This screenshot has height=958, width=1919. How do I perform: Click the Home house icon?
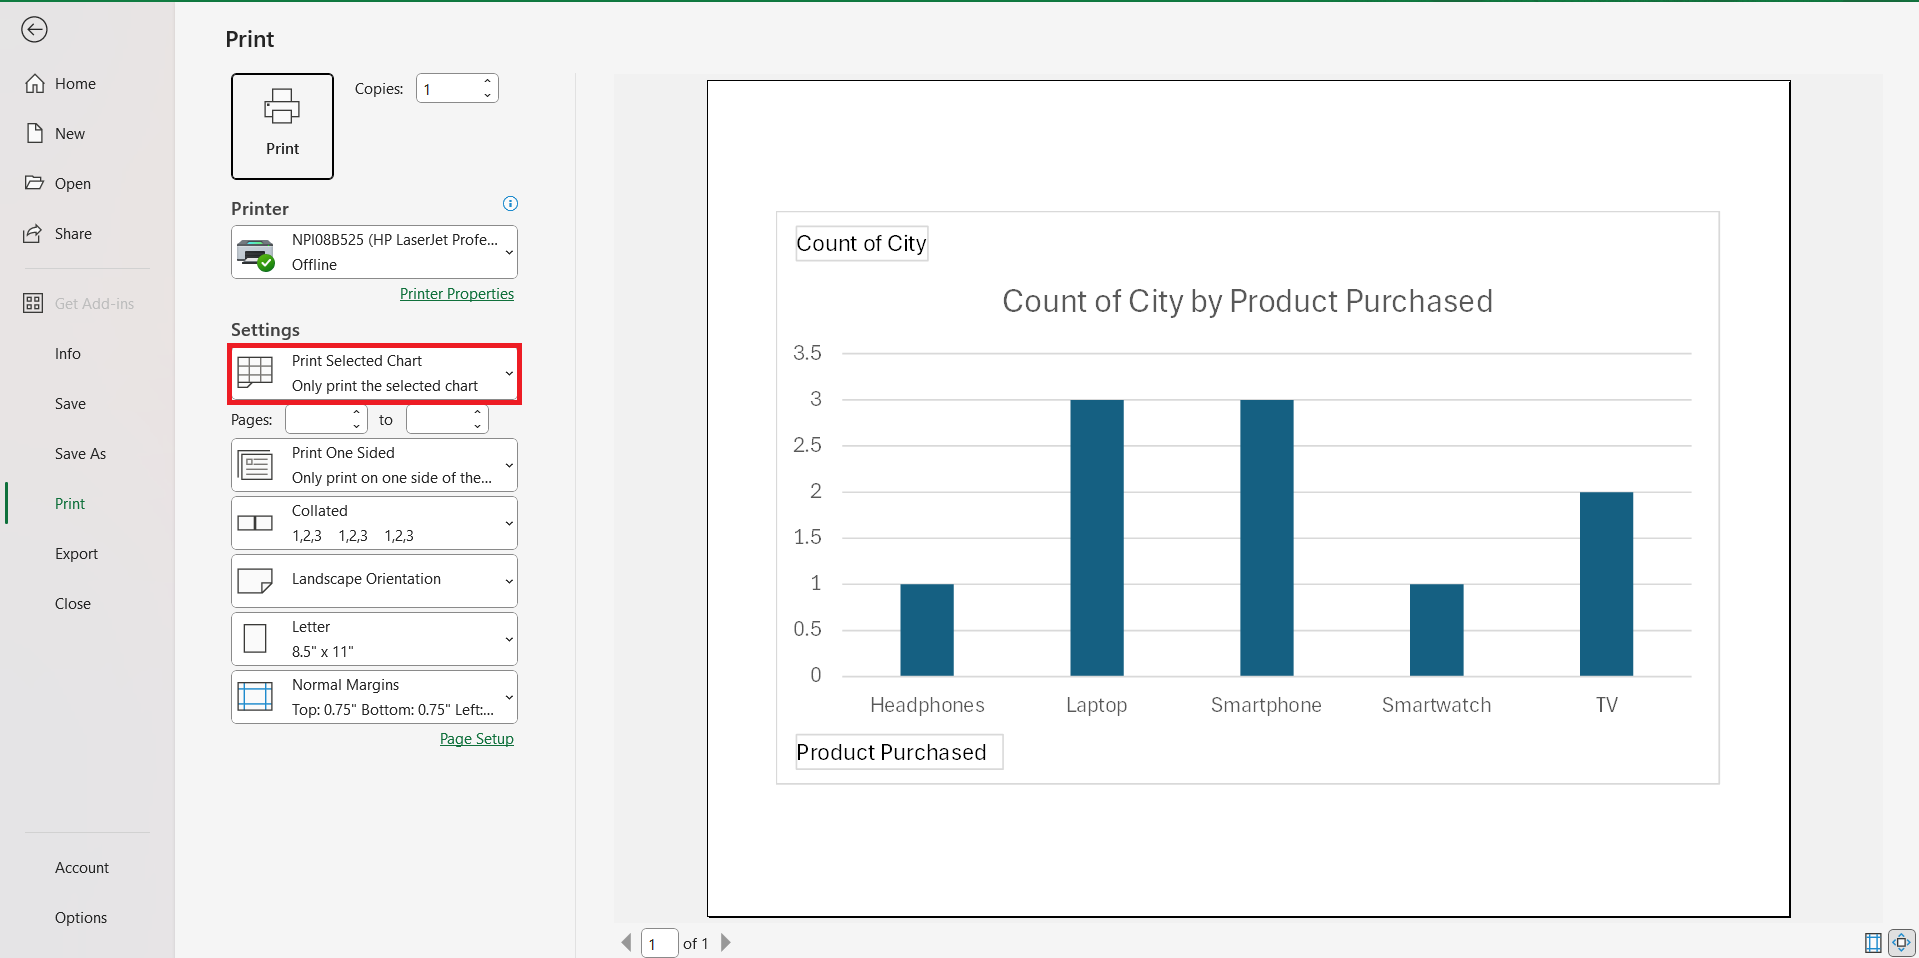click(x=34, y=84)
